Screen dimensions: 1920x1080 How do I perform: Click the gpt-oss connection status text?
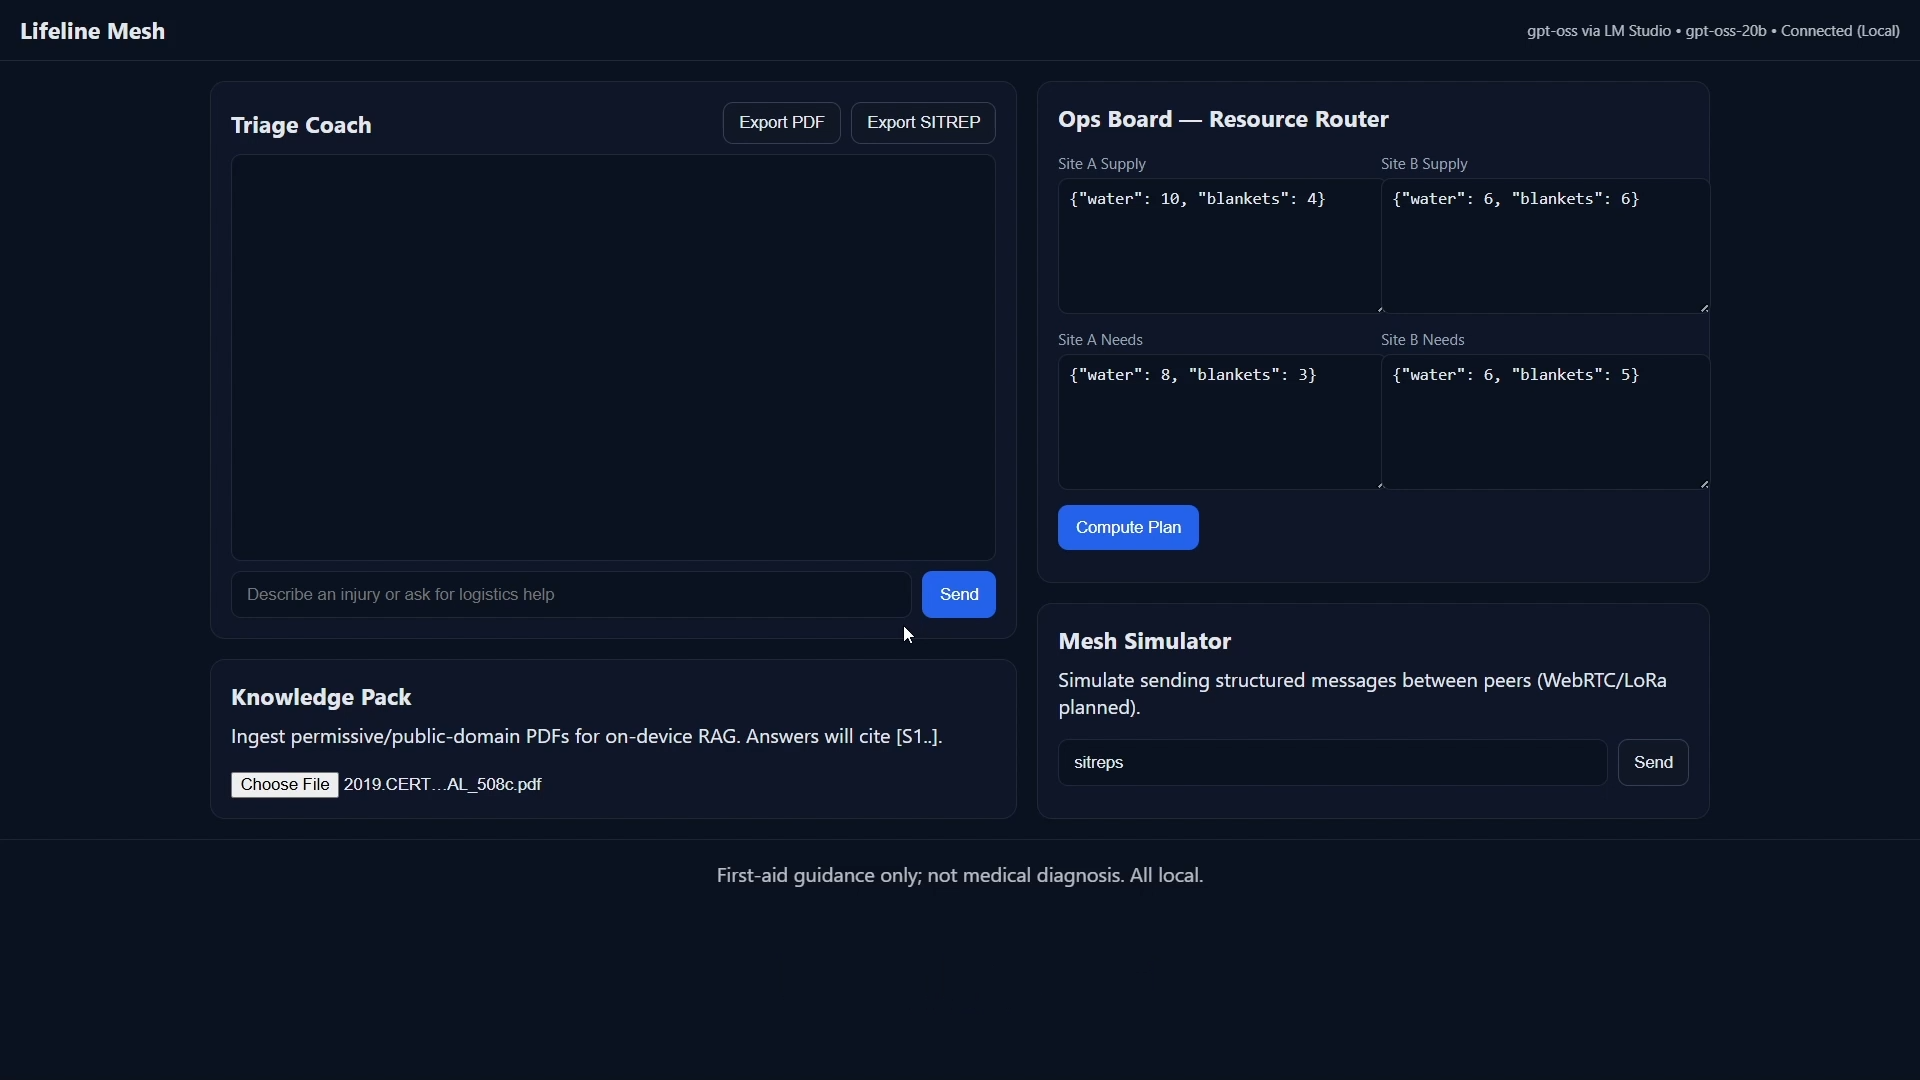click(1712, 31)
